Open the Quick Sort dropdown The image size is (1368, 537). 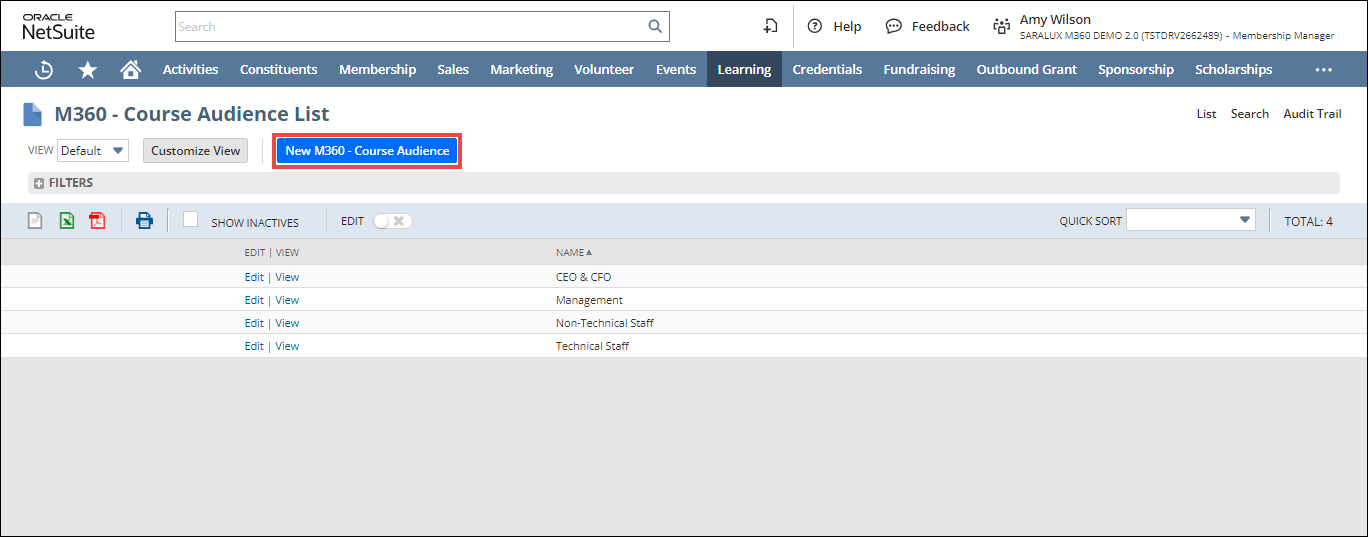[x=1190, y=221]
